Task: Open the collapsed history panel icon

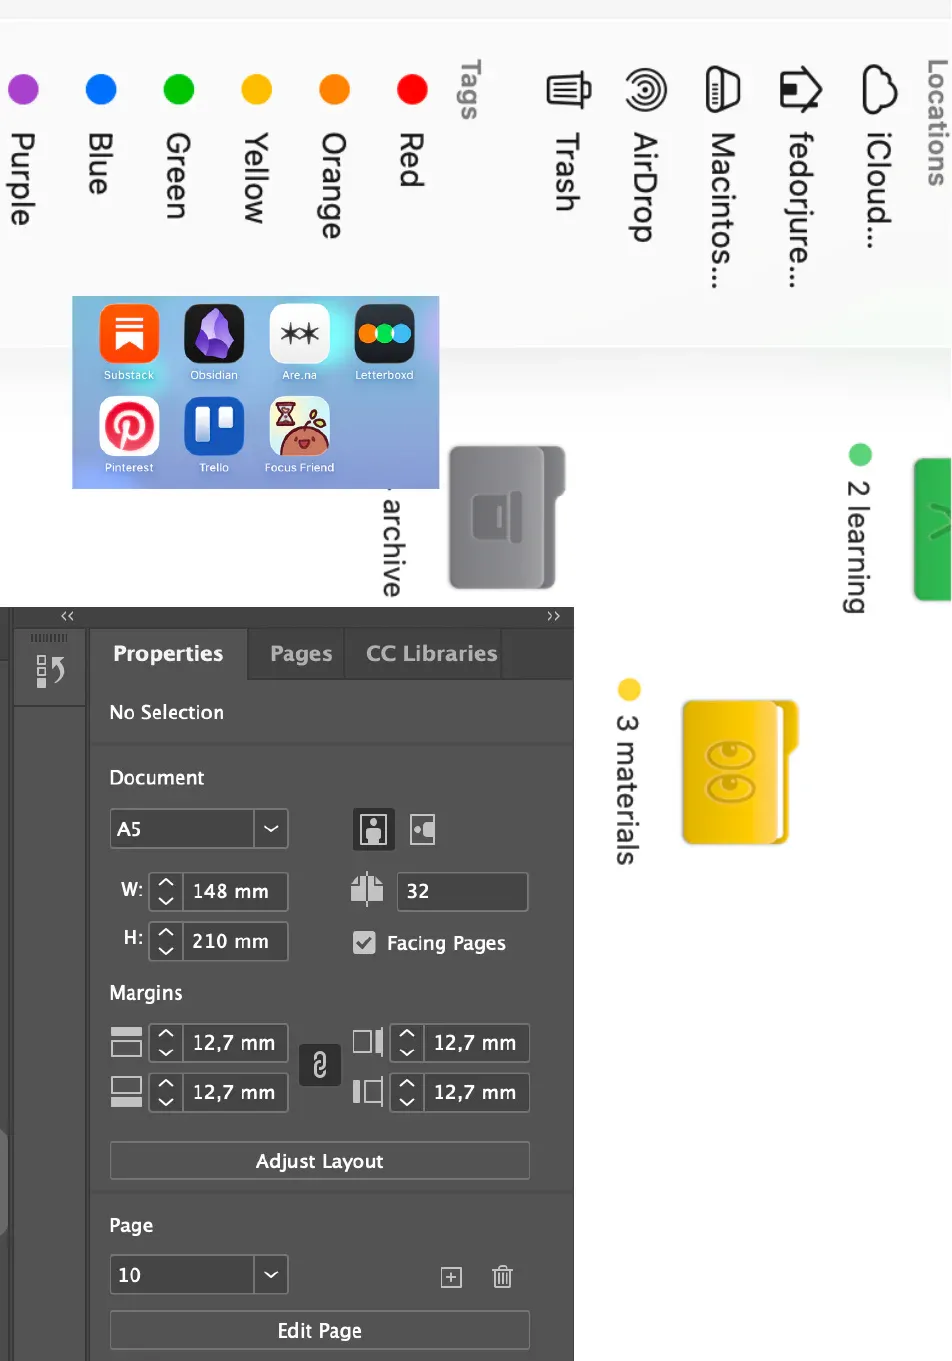Action: coord(50,670)
